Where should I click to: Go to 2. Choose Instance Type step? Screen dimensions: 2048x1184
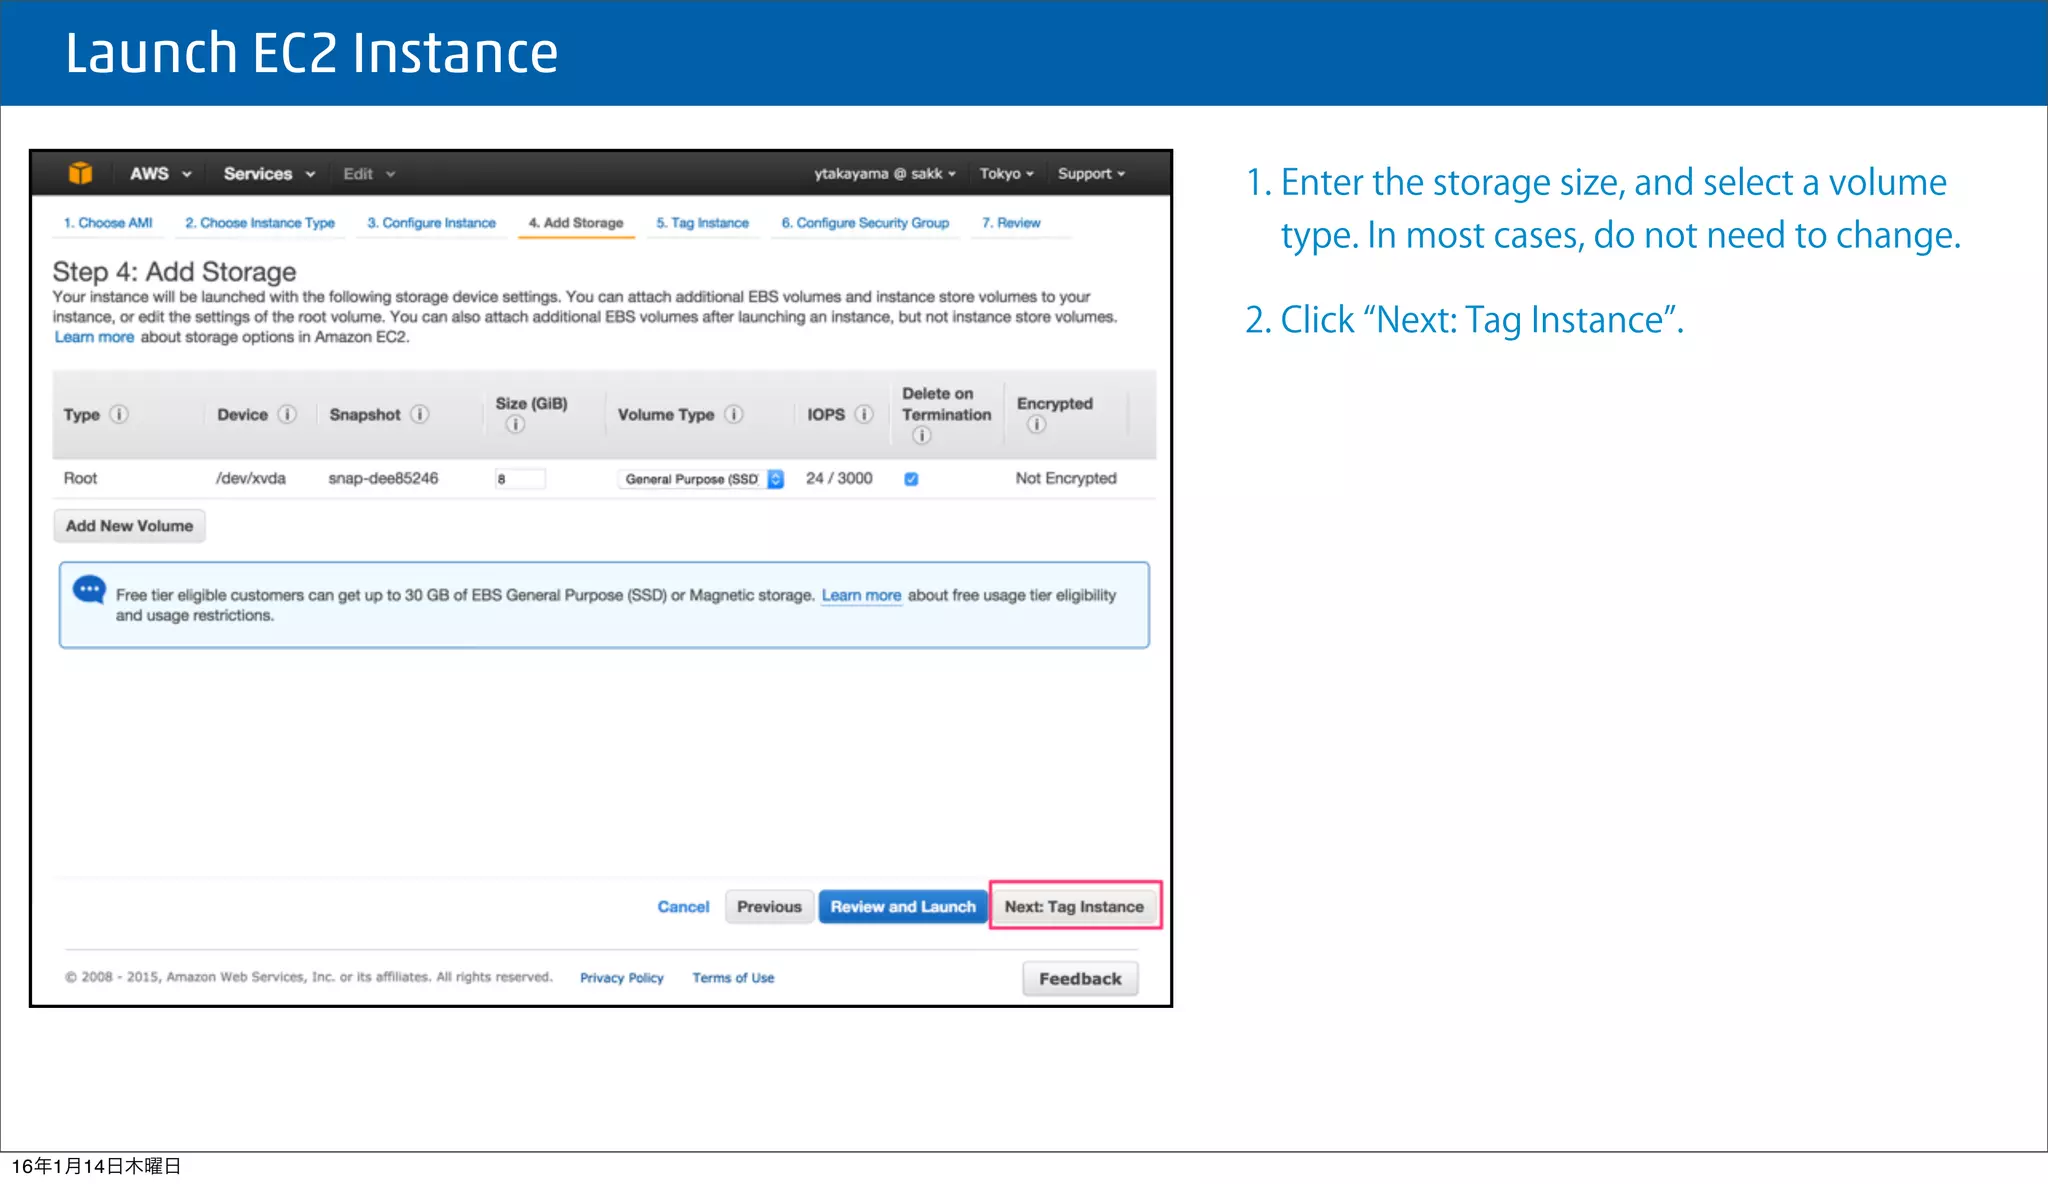point(260,223)
